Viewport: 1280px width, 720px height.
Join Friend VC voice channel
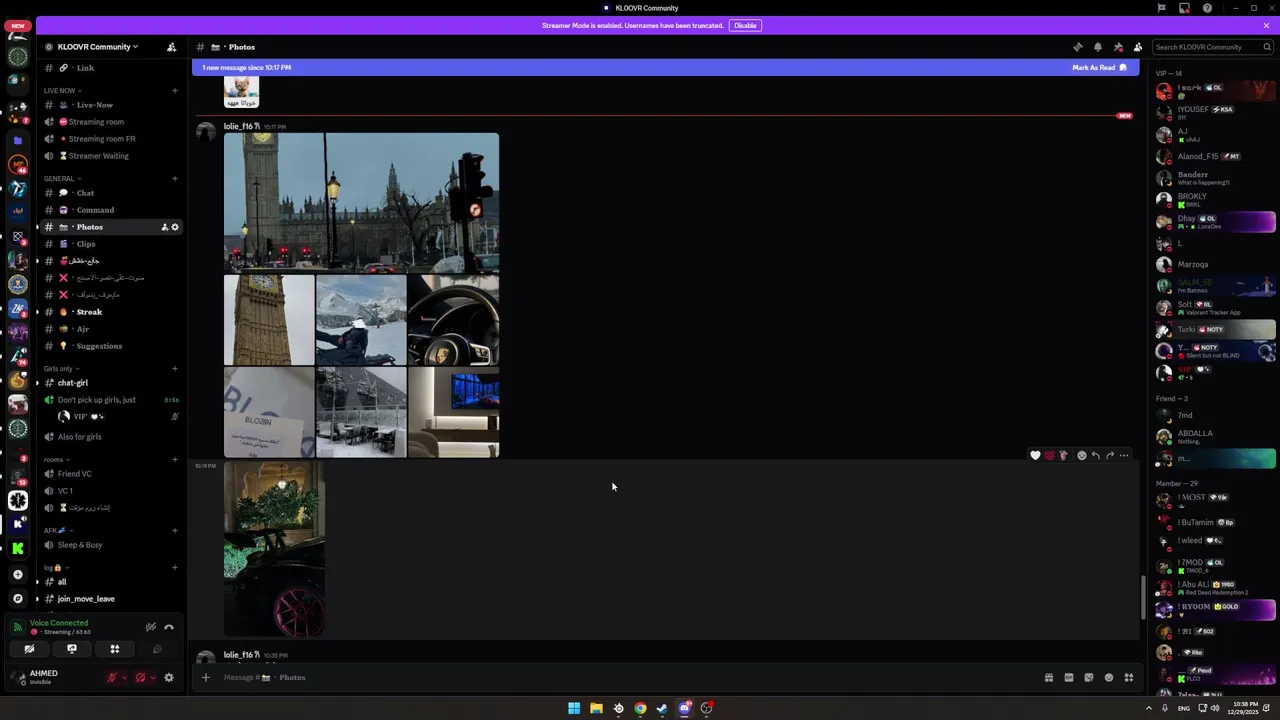[x=112, y=474]
